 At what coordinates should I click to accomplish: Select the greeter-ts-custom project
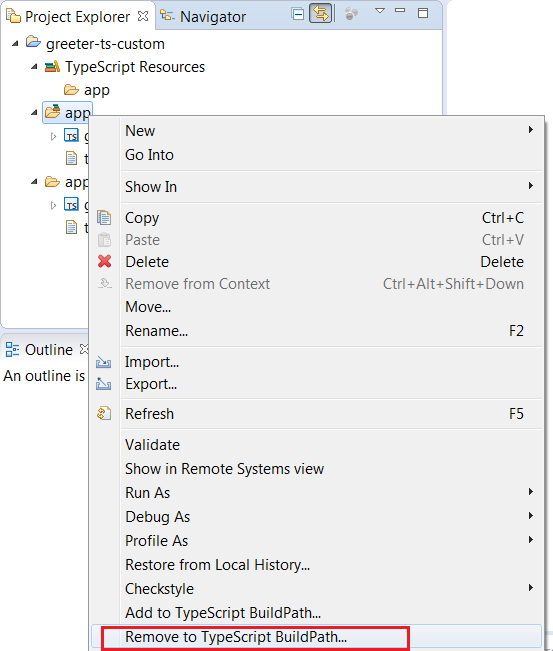[105, 44]
